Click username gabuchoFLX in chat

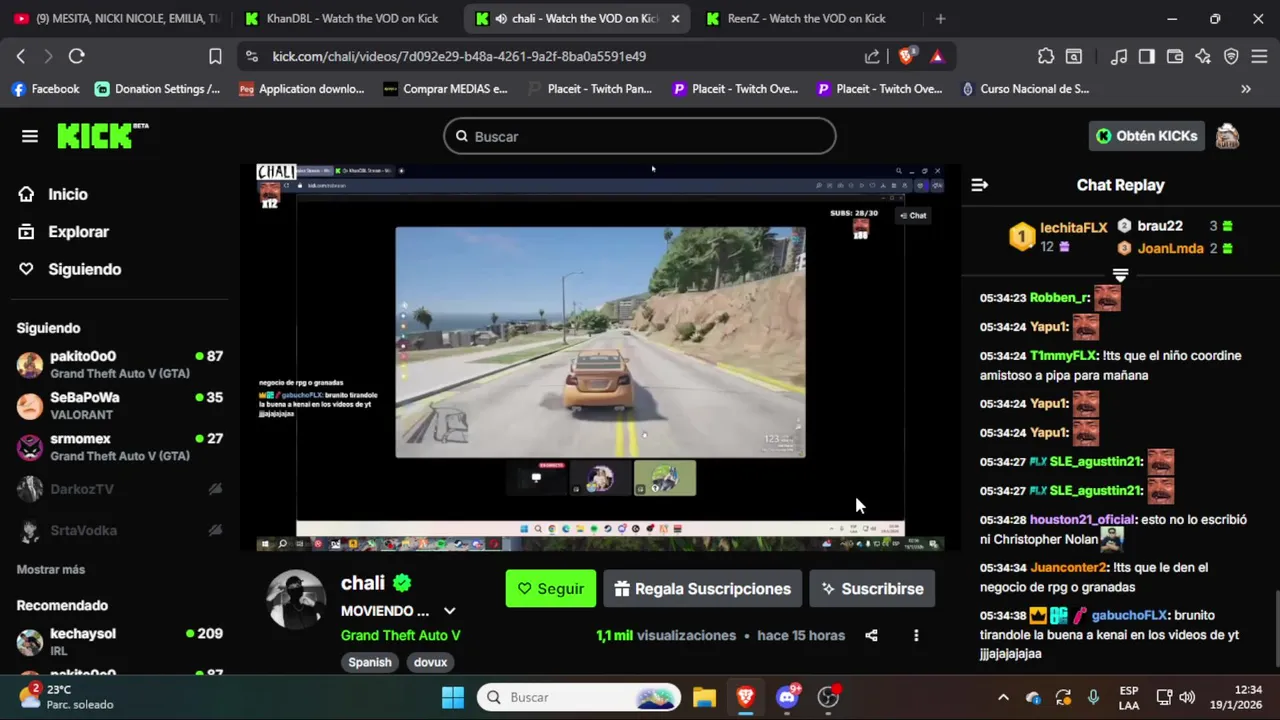point(1129,615)
